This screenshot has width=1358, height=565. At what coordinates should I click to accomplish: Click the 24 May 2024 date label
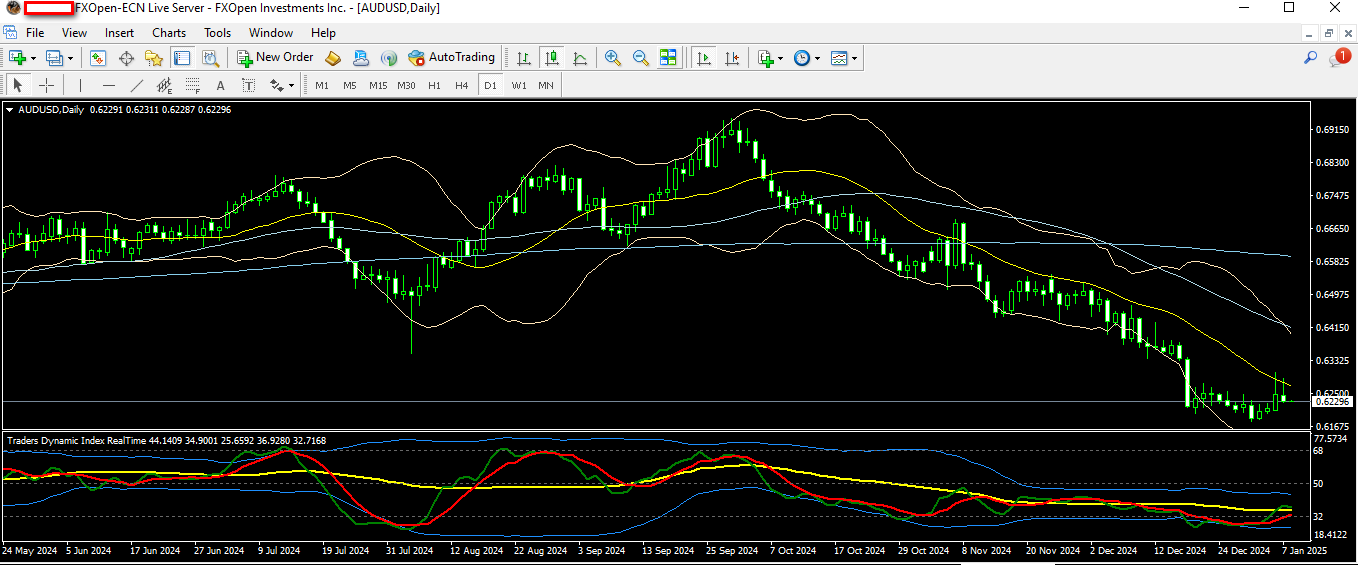pos(27,550)
